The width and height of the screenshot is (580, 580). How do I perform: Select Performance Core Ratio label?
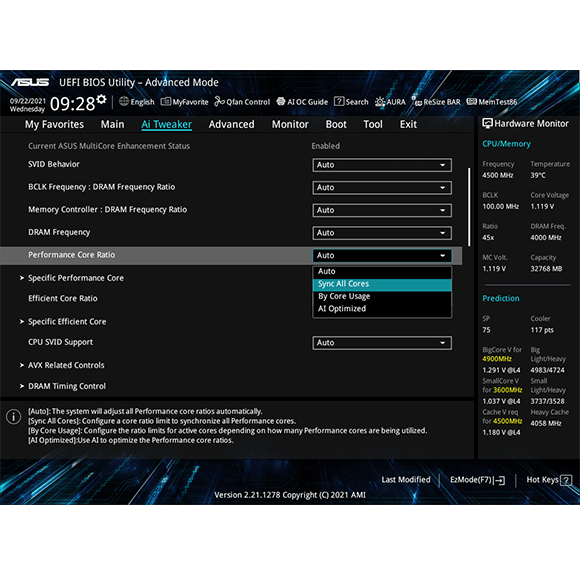point(71,255)
